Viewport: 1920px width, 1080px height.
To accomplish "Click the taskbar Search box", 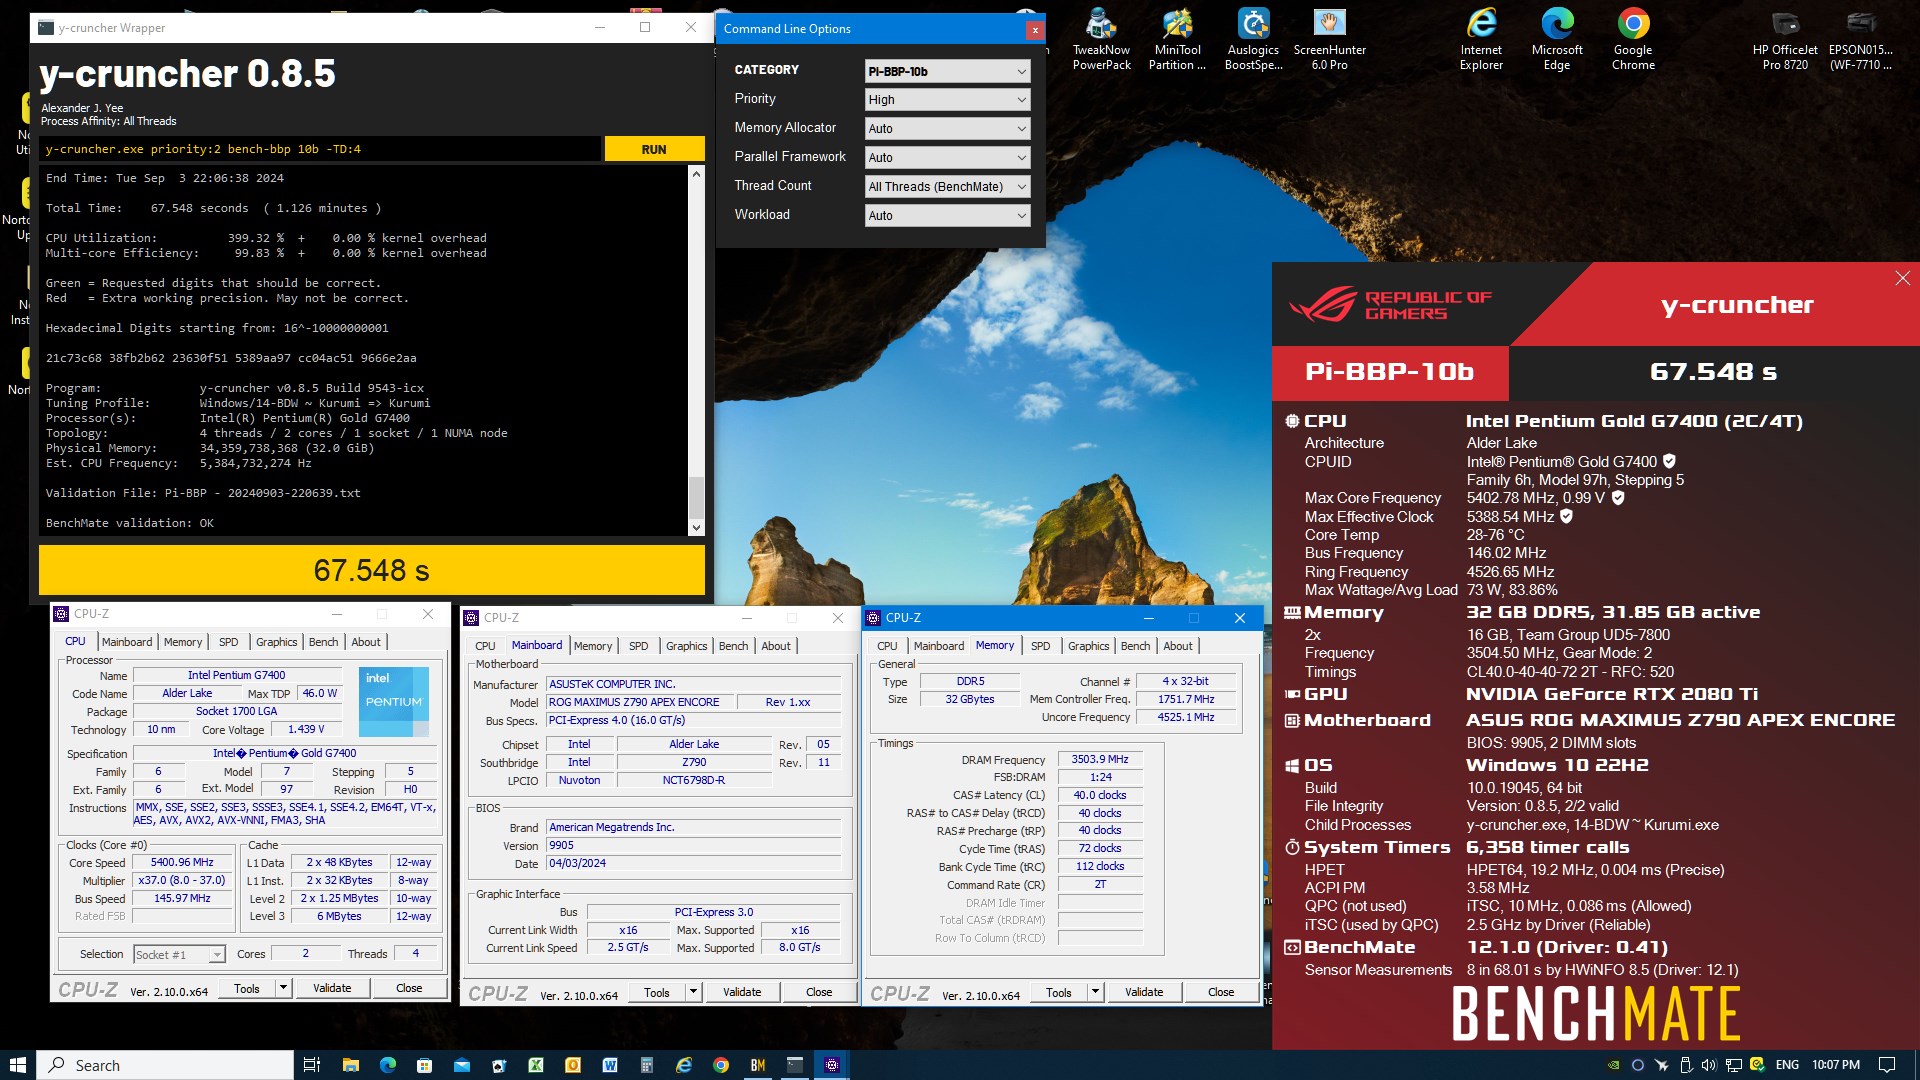I will point(166,1065).
